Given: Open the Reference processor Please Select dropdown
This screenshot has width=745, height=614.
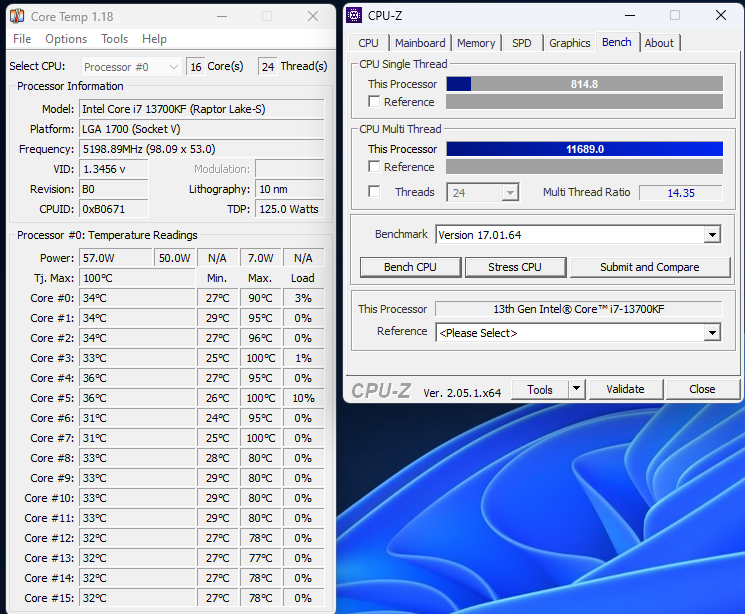Looking at the screenshot, I should tap(578, 333).
